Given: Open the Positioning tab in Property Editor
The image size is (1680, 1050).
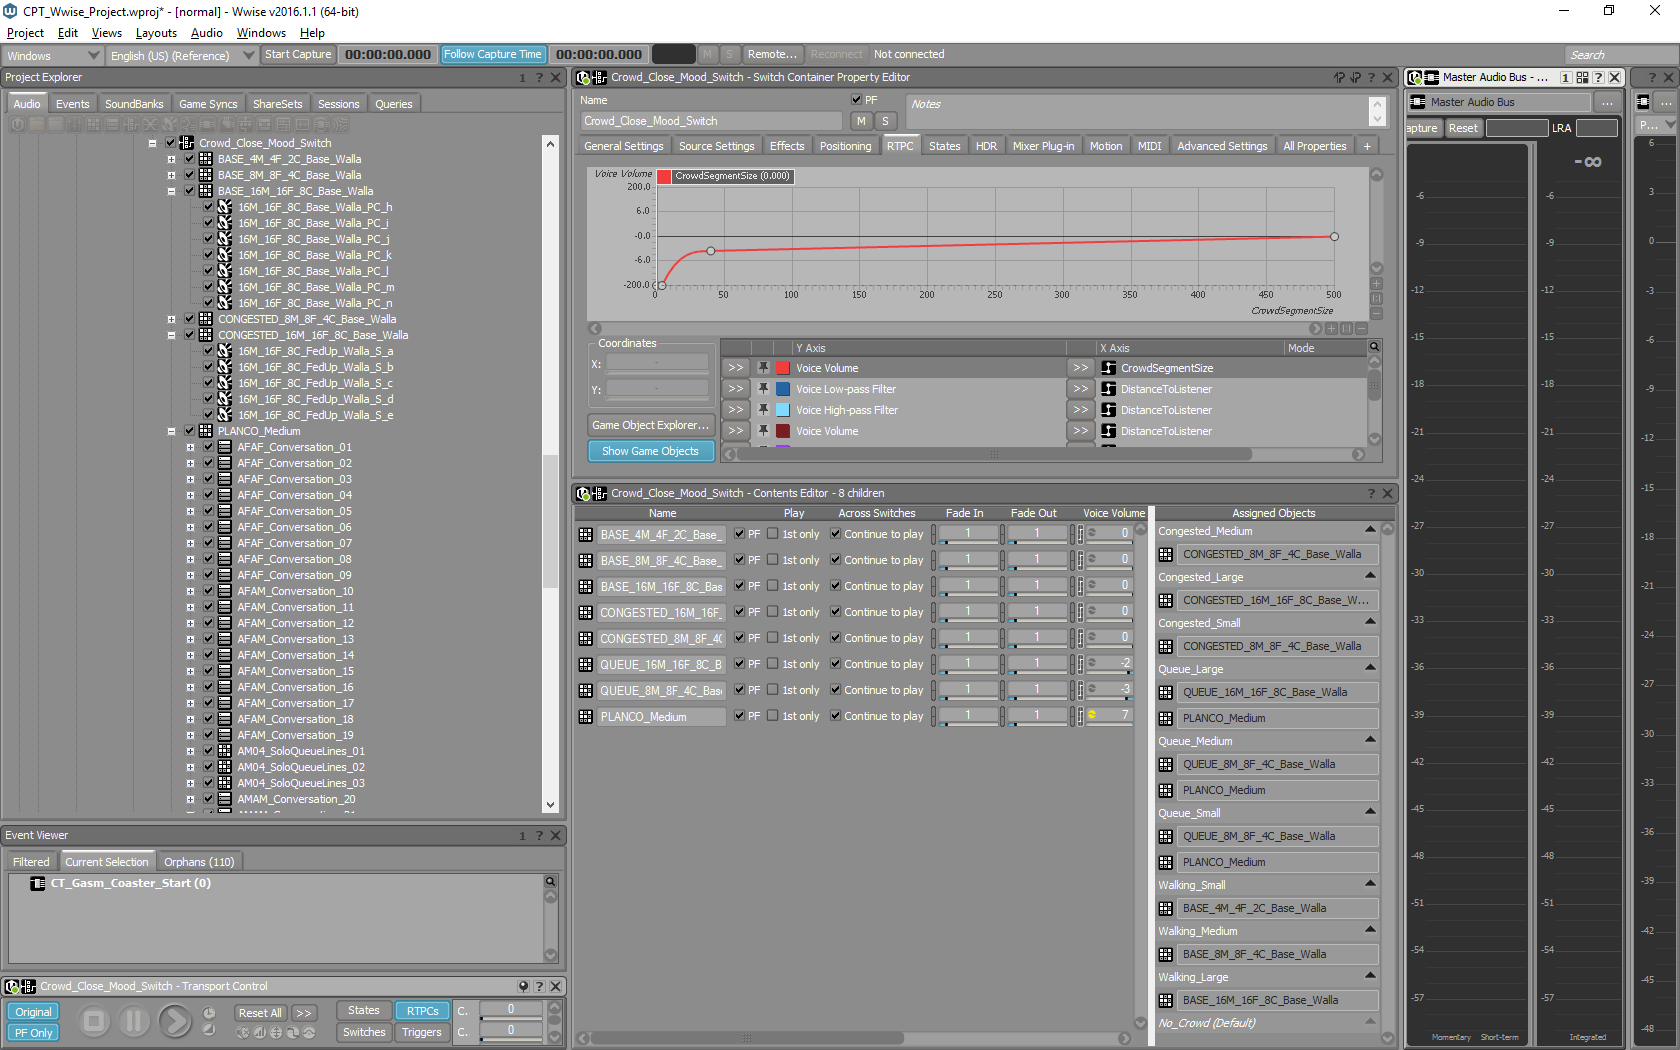Looking at the screenshot, I should (x=845, y=146).
